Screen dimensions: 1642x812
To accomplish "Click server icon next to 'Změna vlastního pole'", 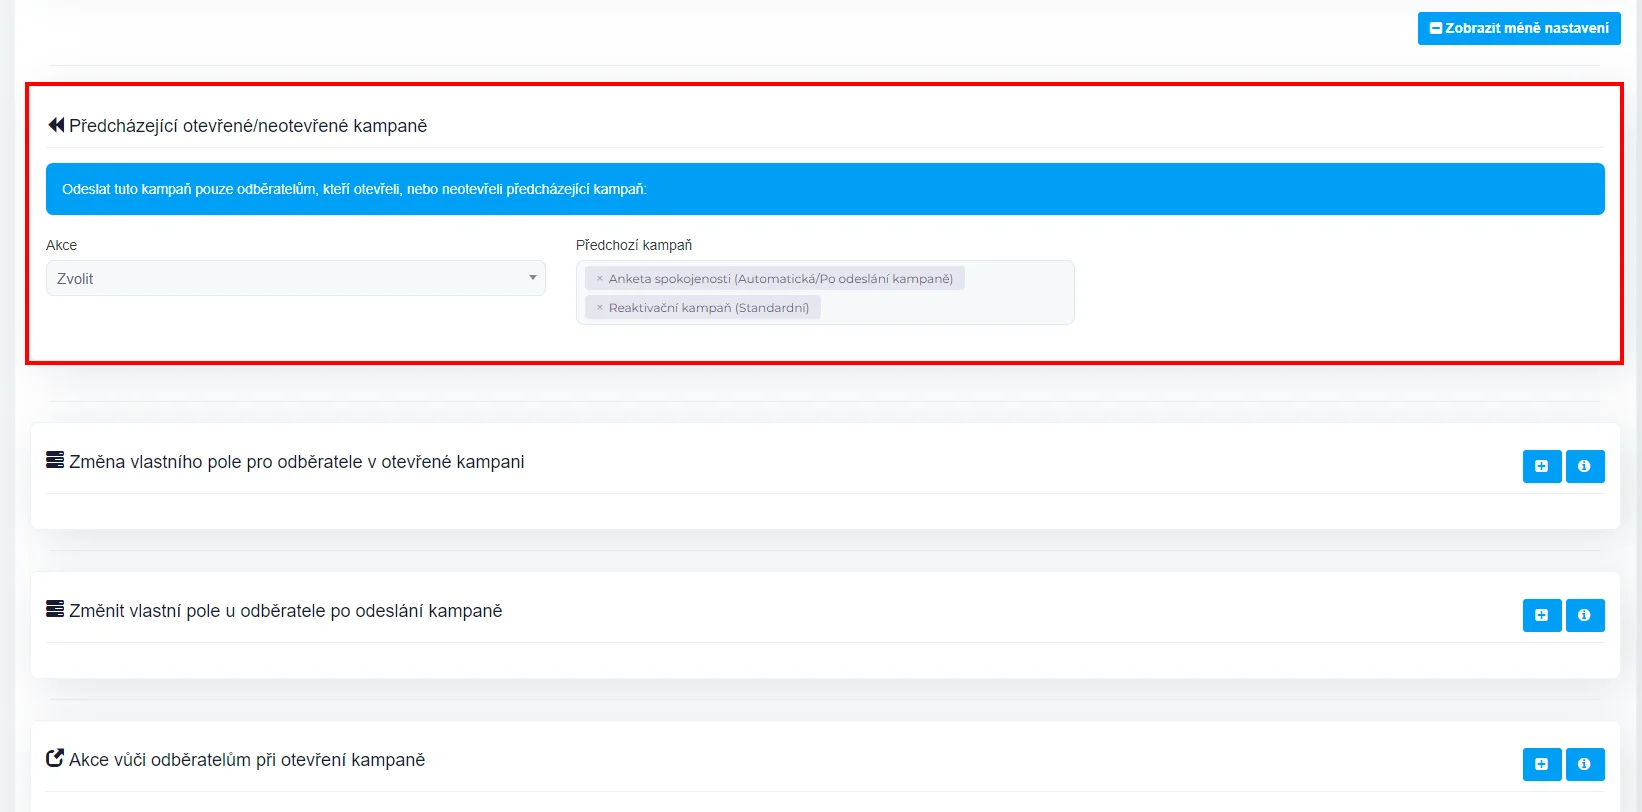I will (55, 460).
